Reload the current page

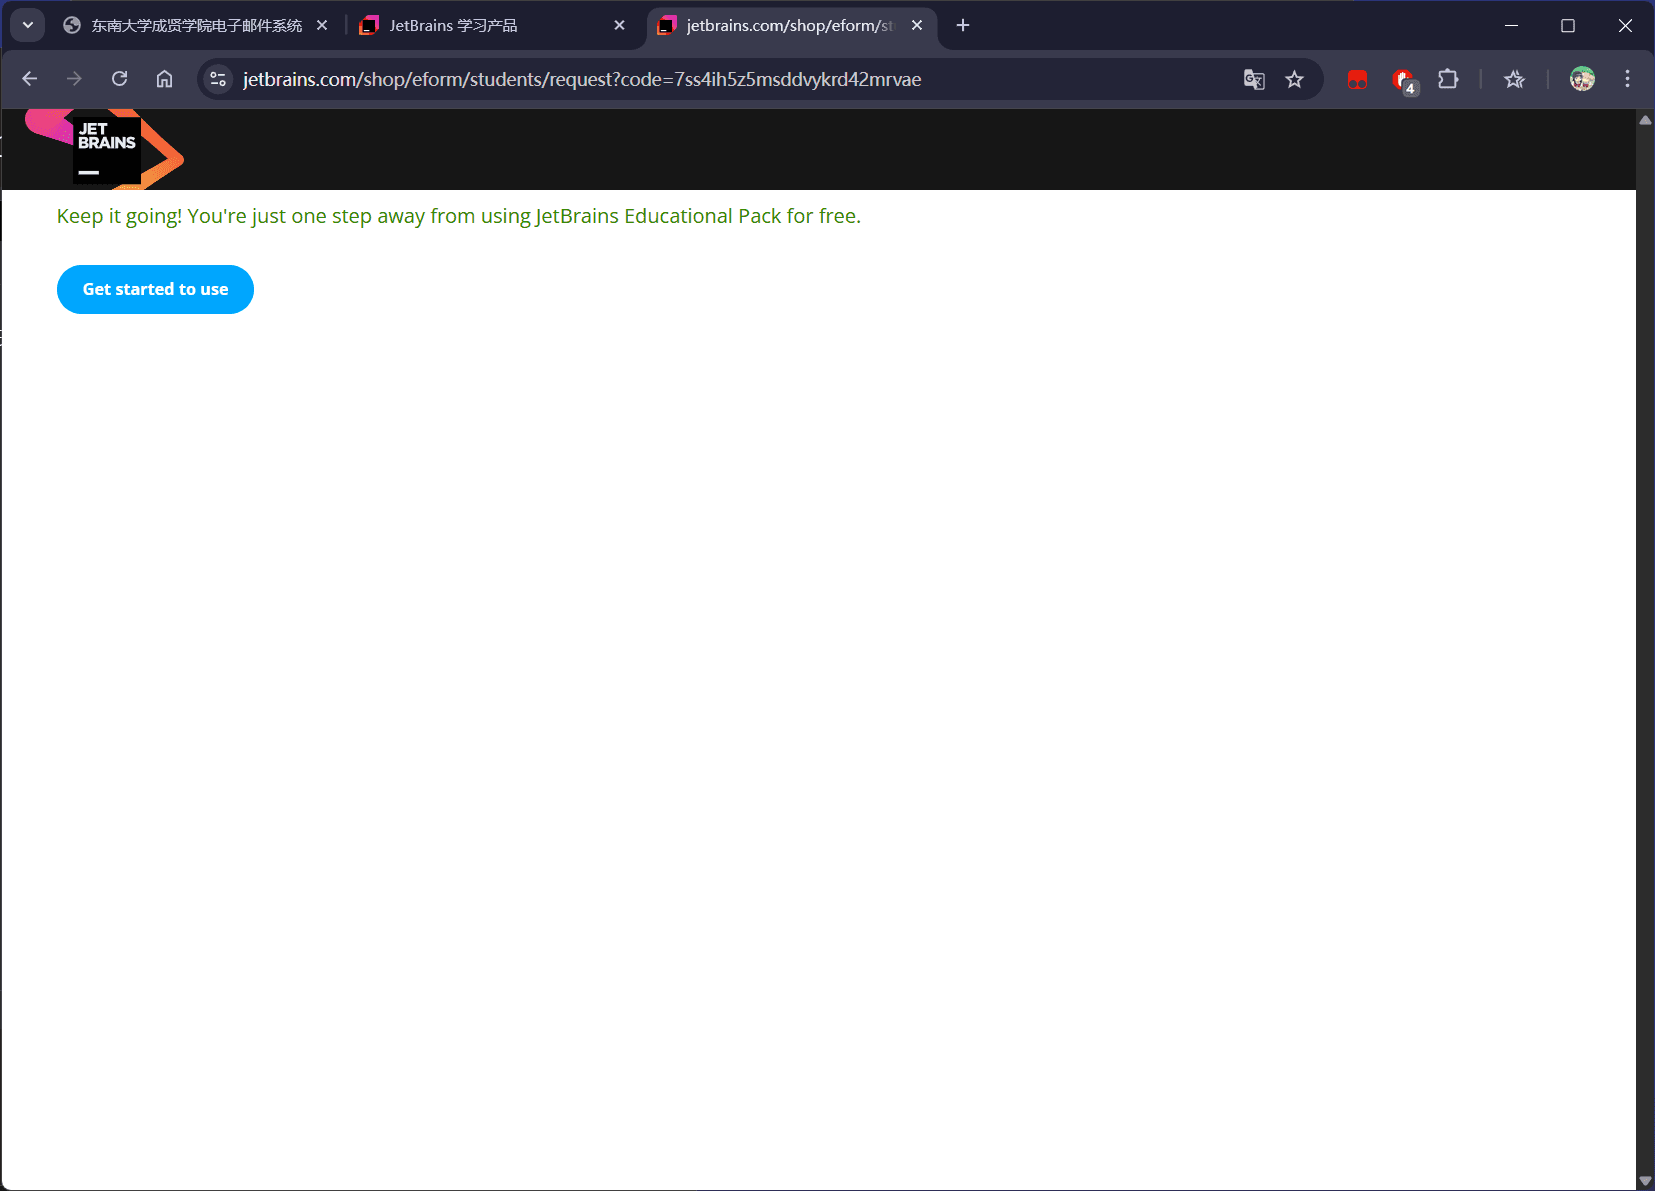pyautogui.click(x=119, y=79)
